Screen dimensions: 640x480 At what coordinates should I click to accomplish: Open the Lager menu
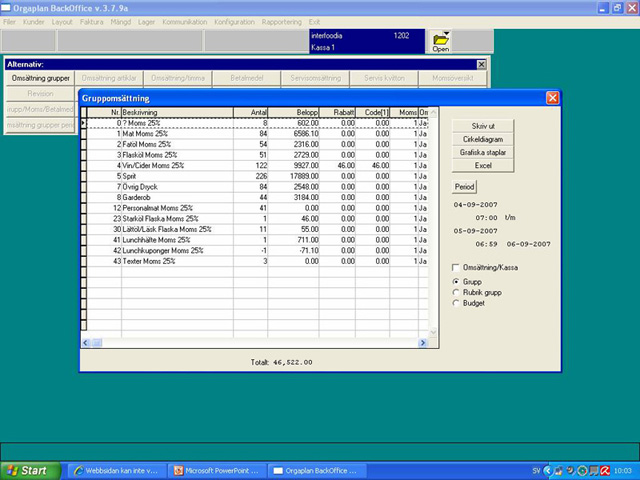[x=146, y=22]
